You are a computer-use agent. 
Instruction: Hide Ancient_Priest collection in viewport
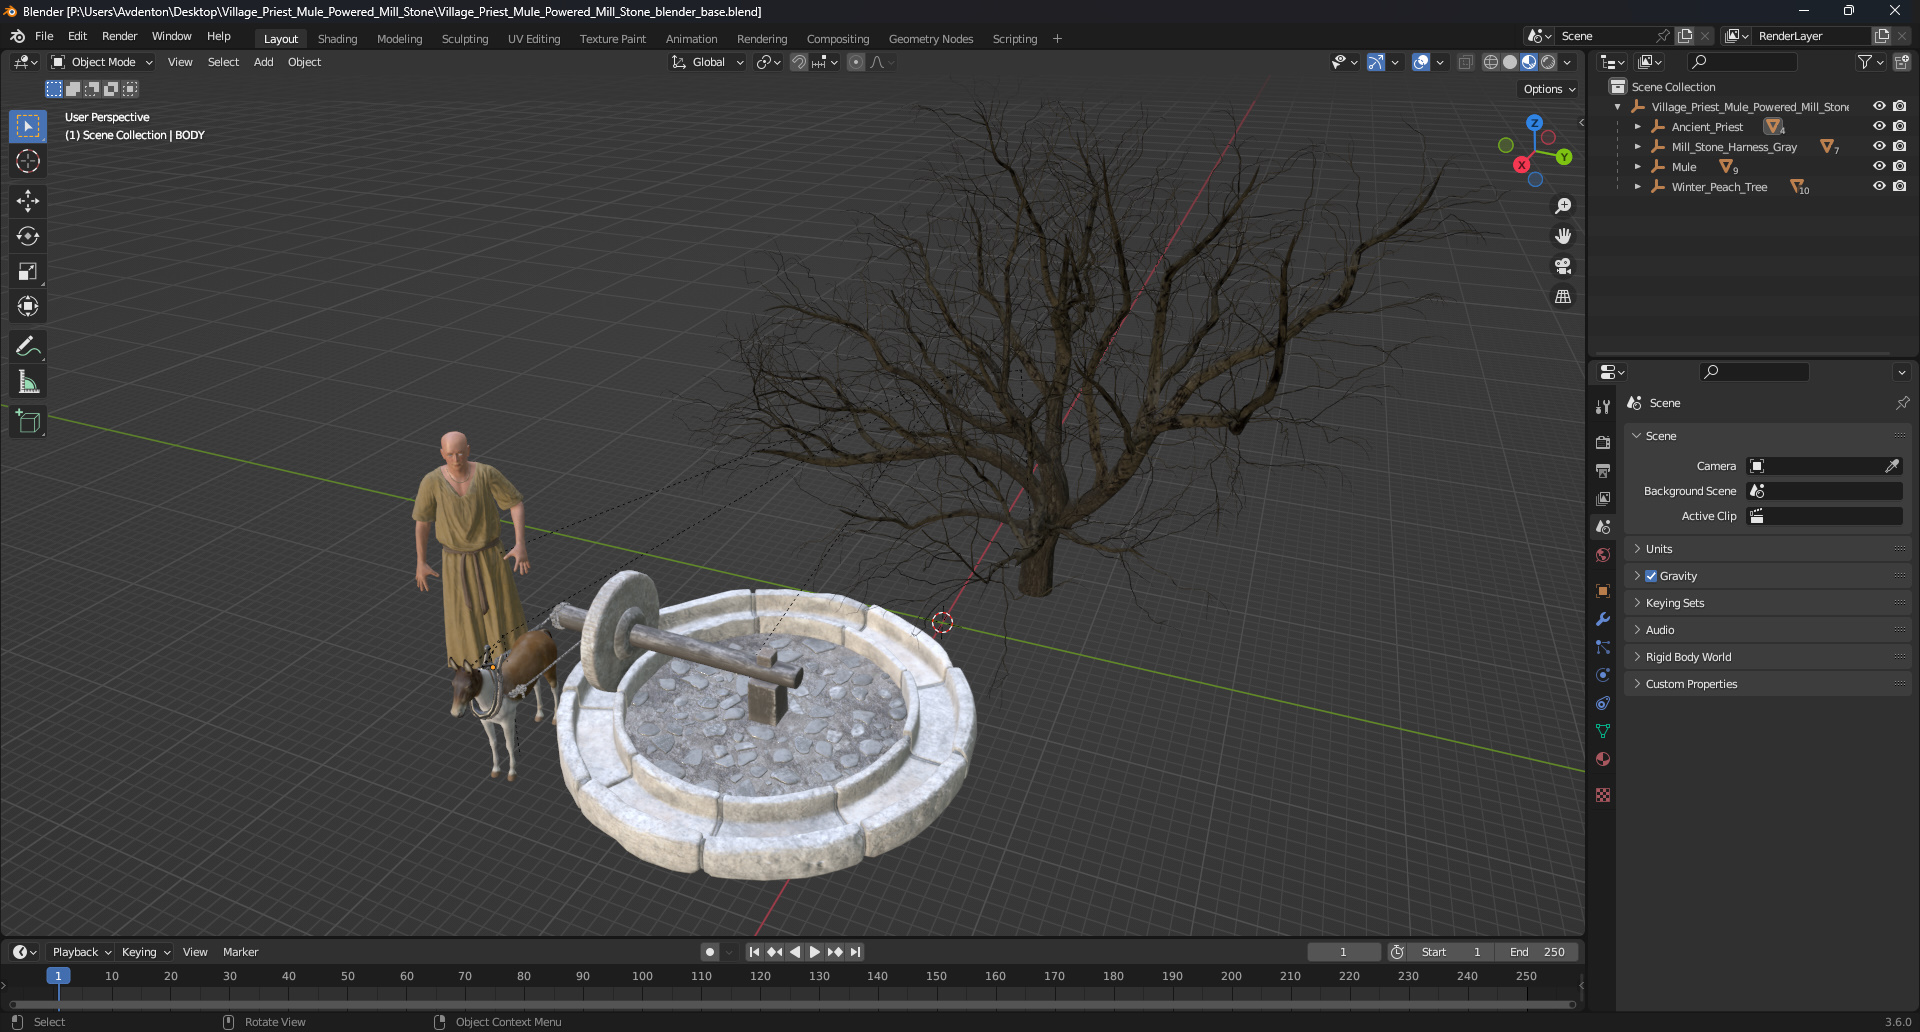1879,126
